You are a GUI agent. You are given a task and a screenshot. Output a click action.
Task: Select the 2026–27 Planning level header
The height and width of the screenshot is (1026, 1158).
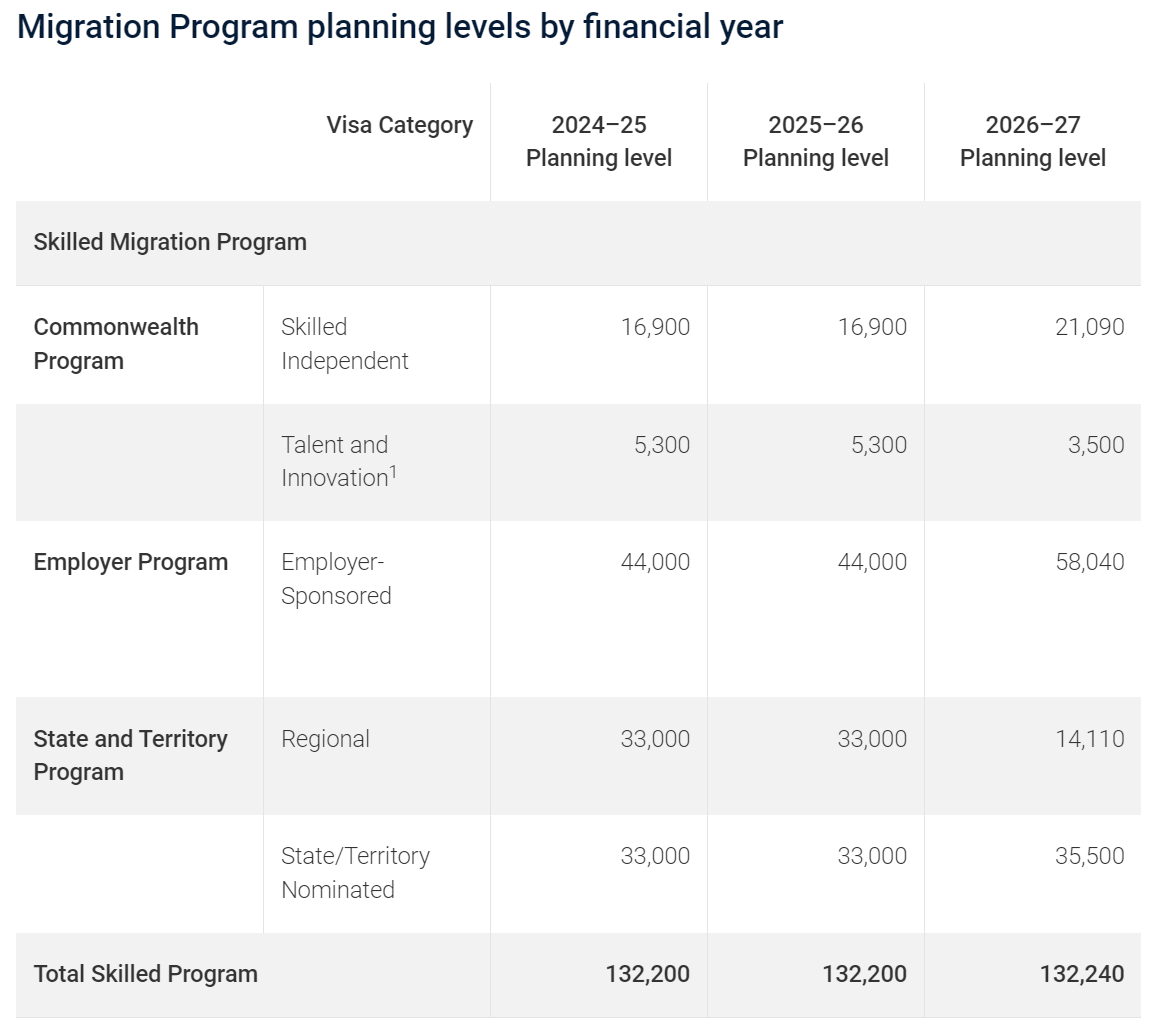coord(1032,141)
